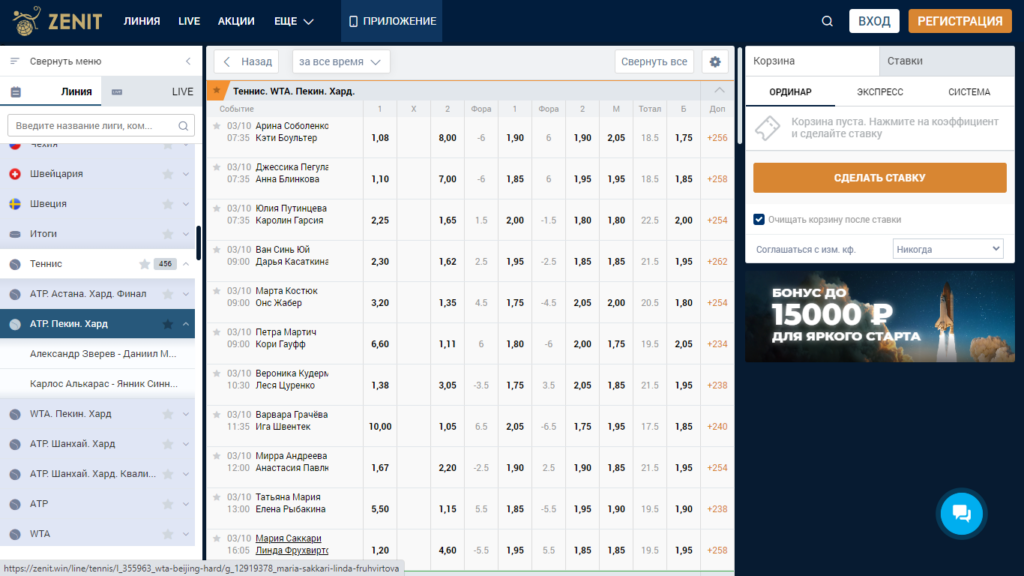The width and height of the screenshot is (1024, 576).
Task: Expand the Швеция country chevron
Action: [x=186, y=204]
